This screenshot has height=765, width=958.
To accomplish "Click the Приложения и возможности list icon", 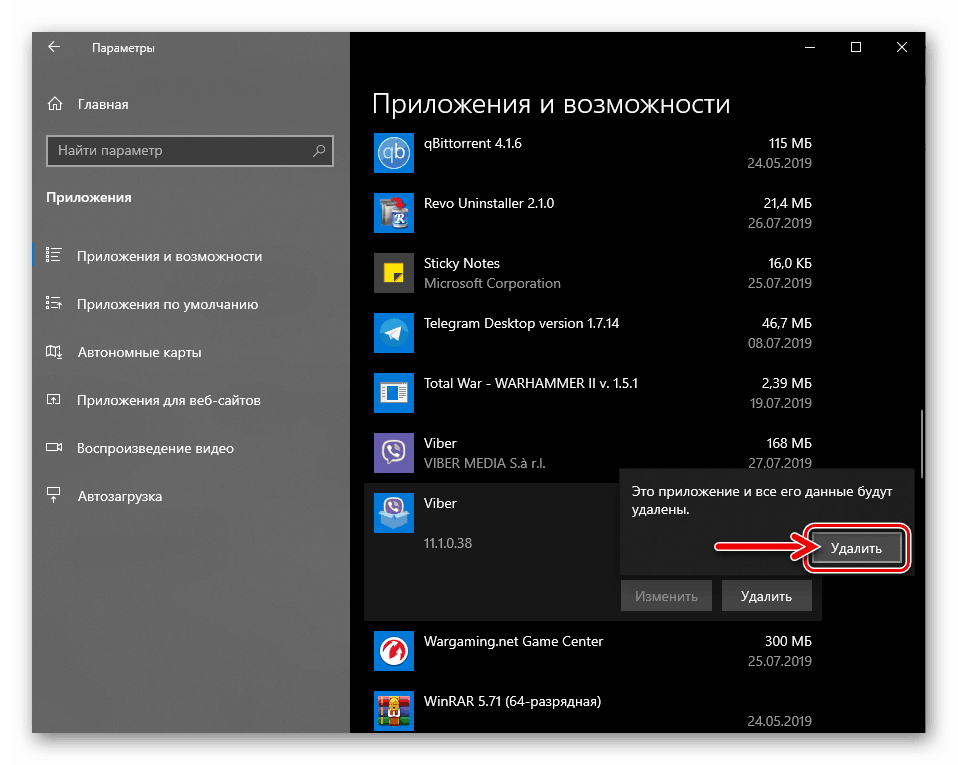I will pos(54,255).
